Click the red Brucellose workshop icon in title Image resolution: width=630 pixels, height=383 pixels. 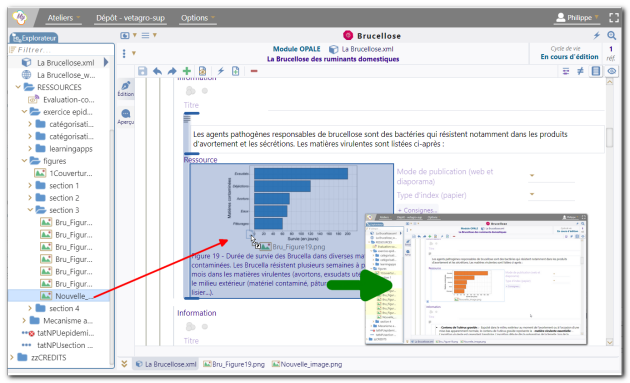[x=348, y=35]
